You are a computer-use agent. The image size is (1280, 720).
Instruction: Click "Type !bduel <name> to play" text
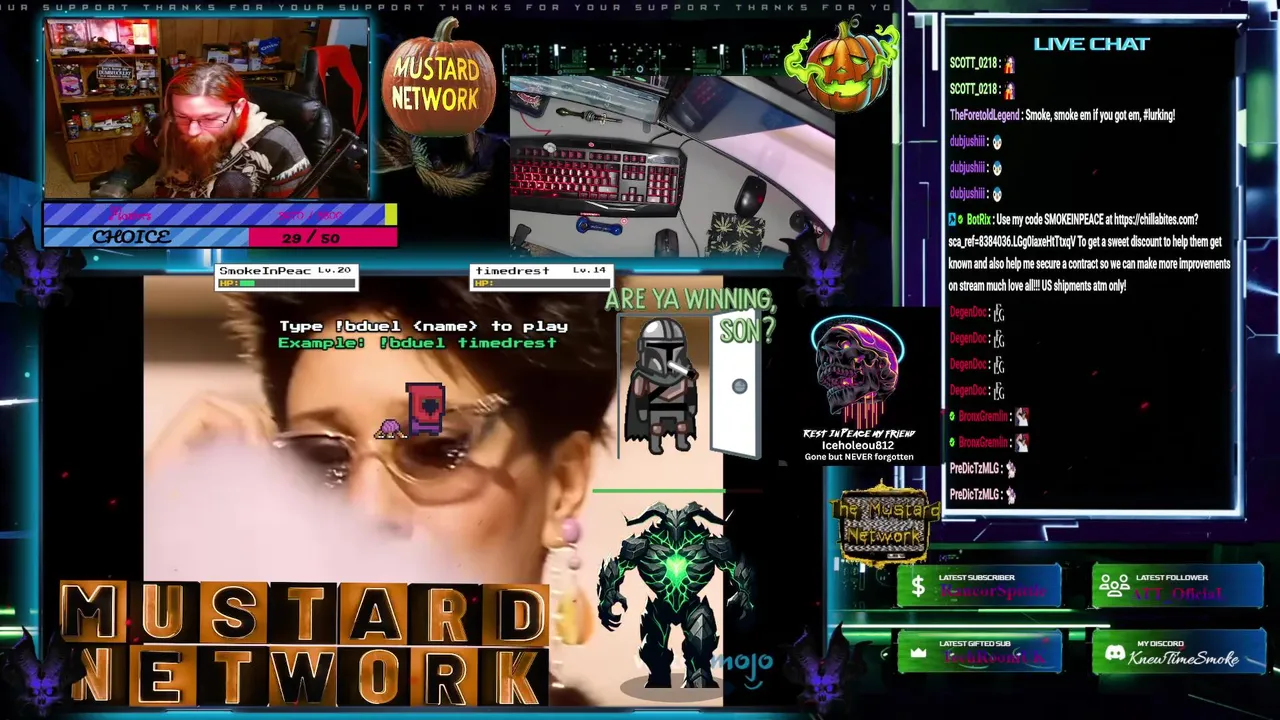pos(423,326)
